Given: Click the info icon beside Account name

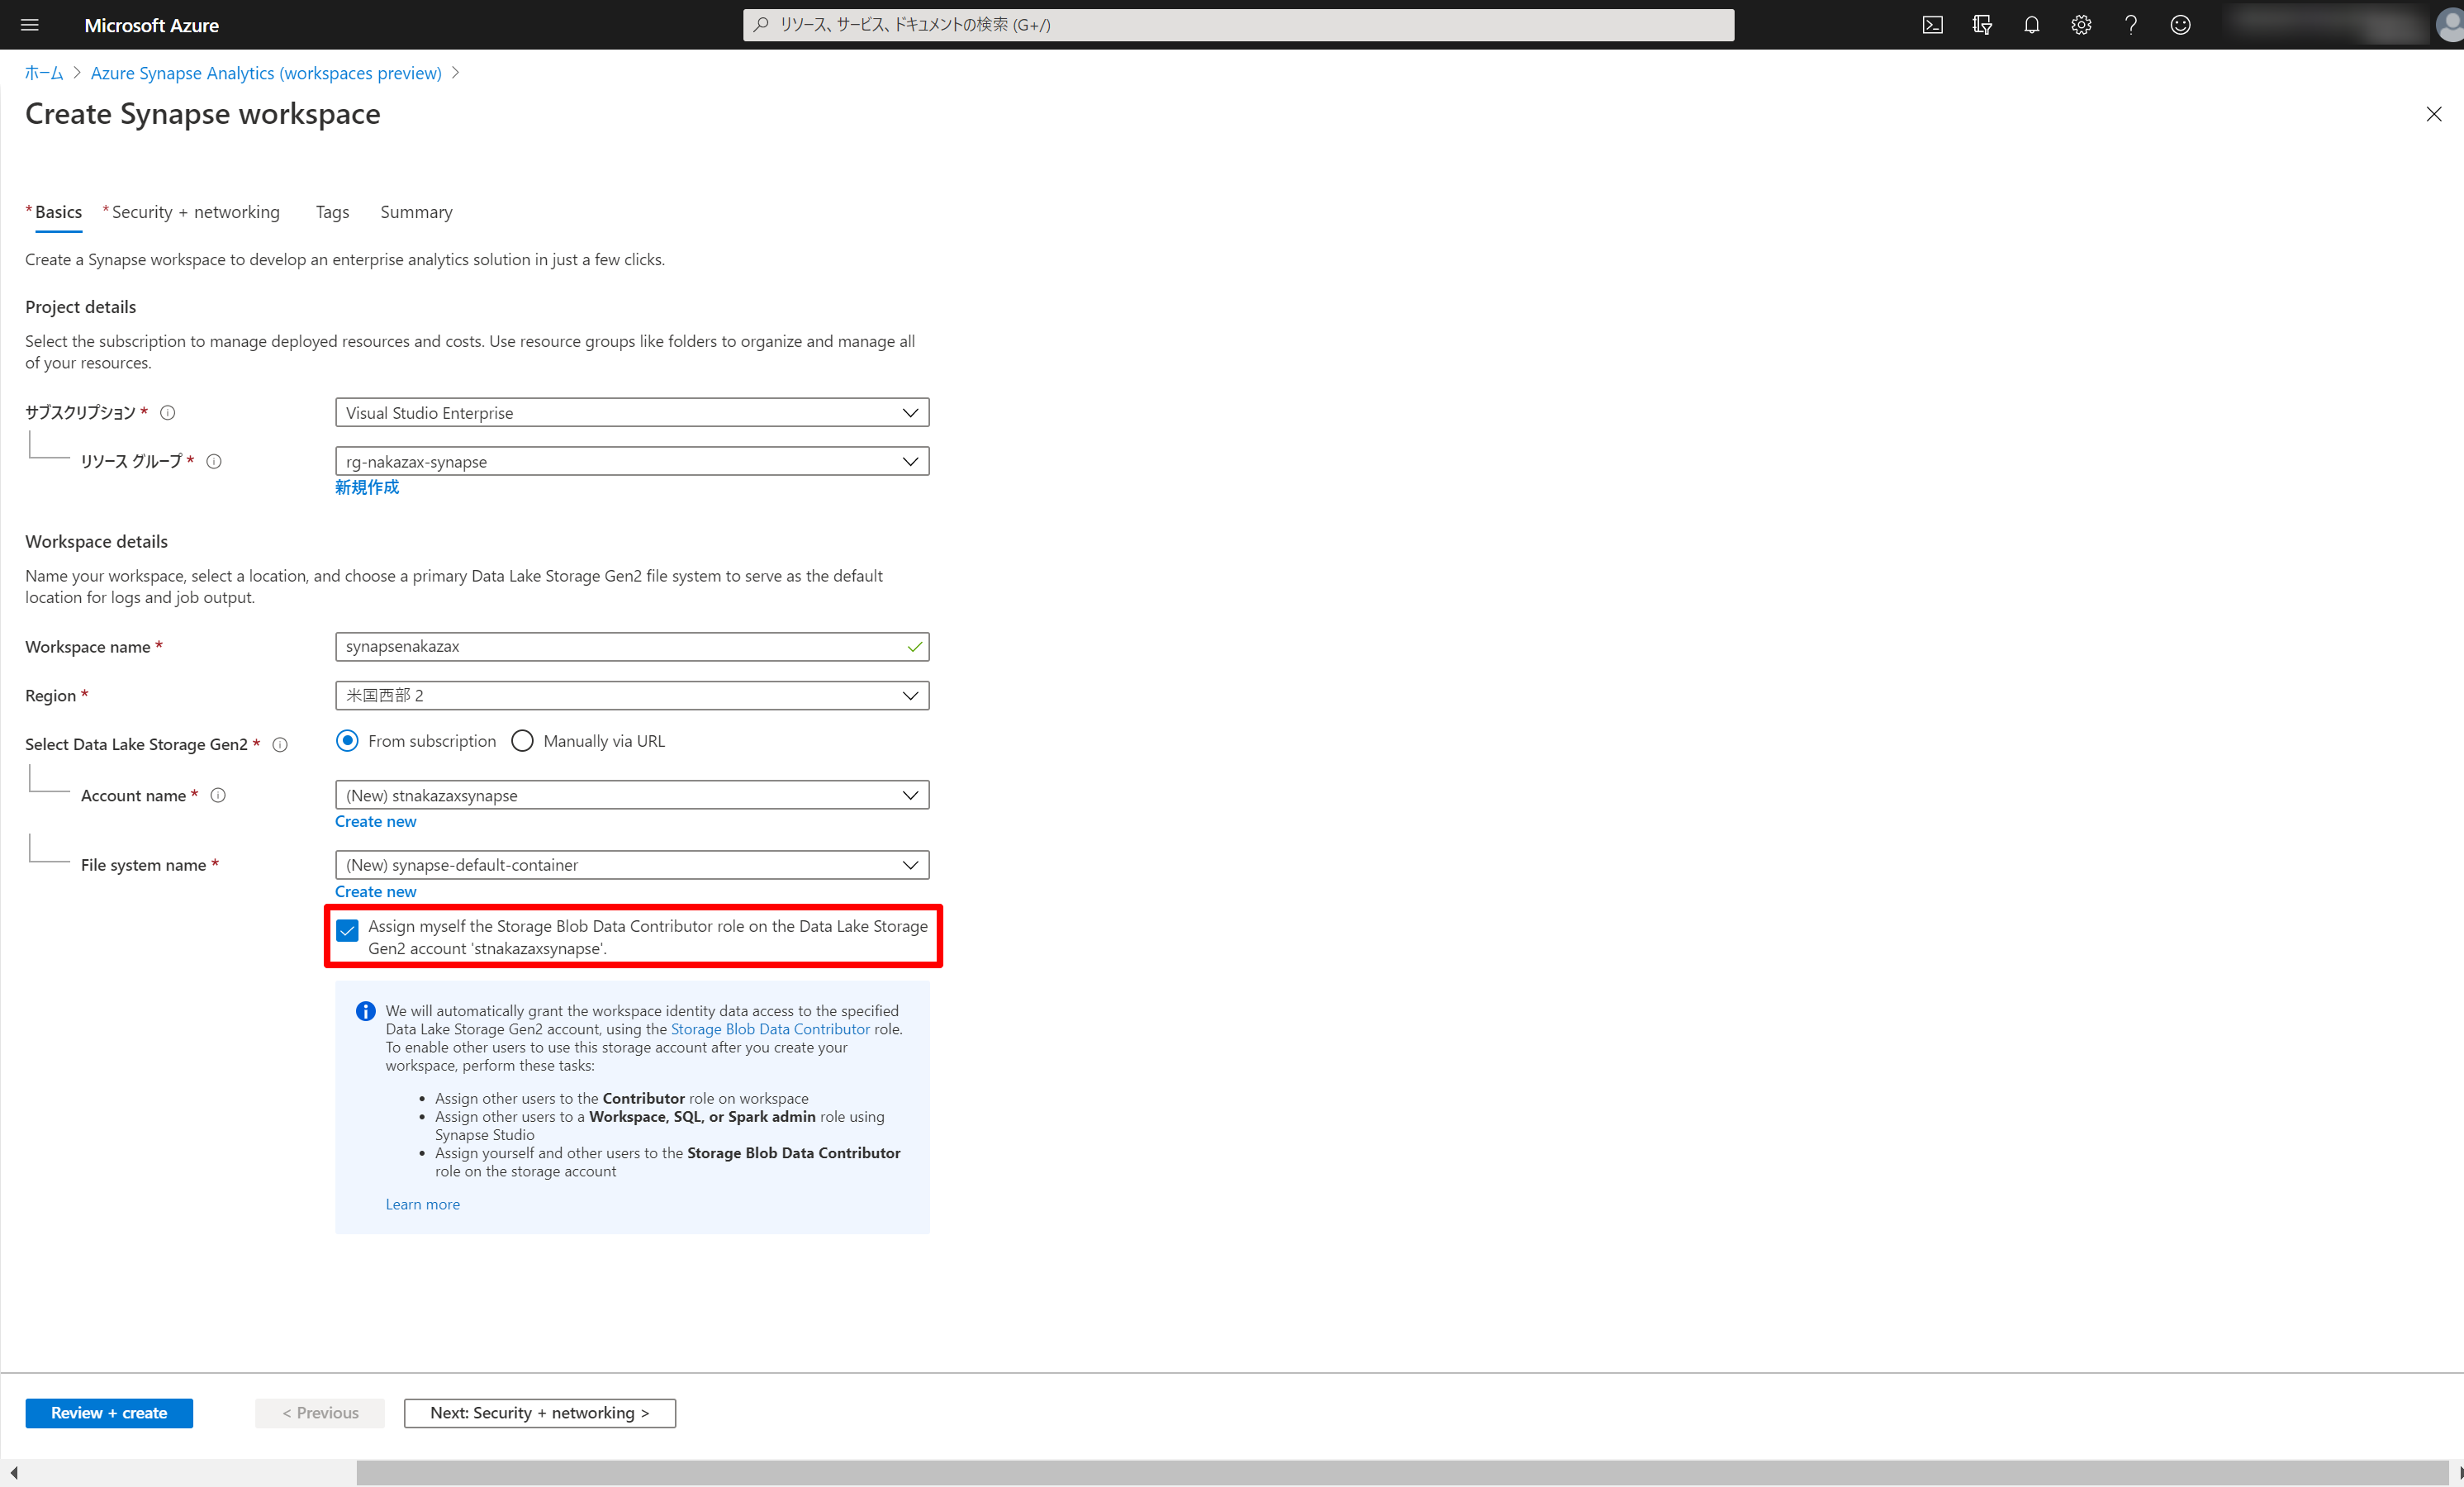Looking at the screenshot, I should click(218, 795).
